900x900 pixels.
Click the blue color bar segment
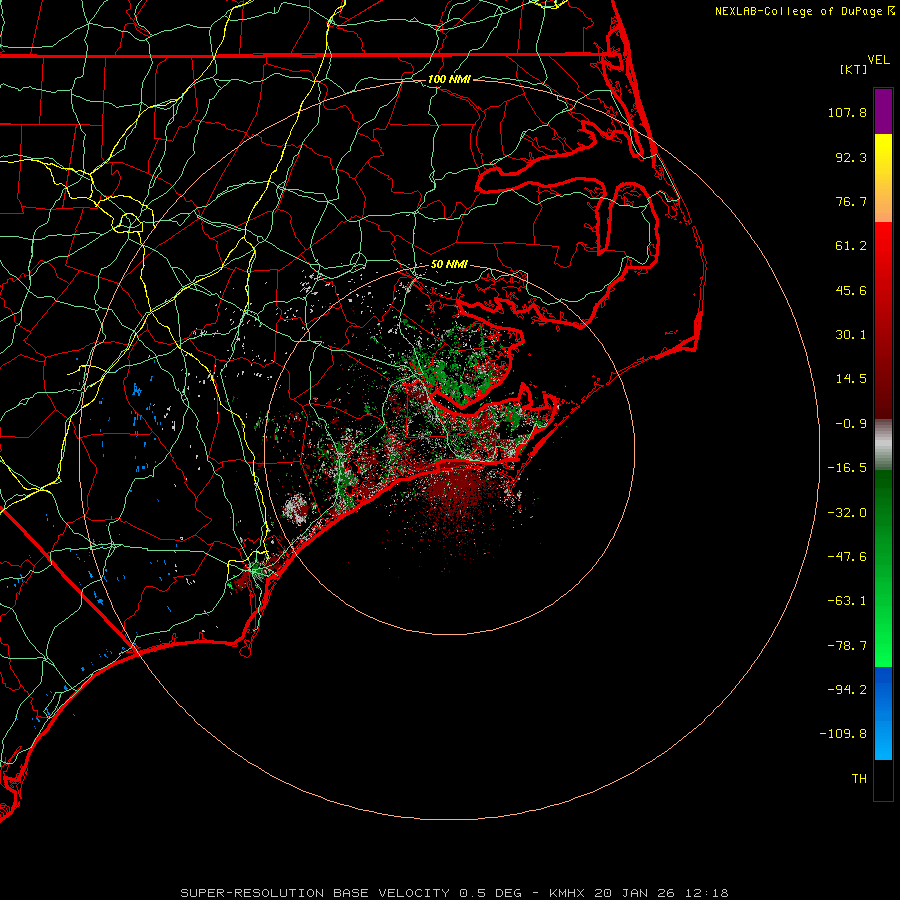883,713
